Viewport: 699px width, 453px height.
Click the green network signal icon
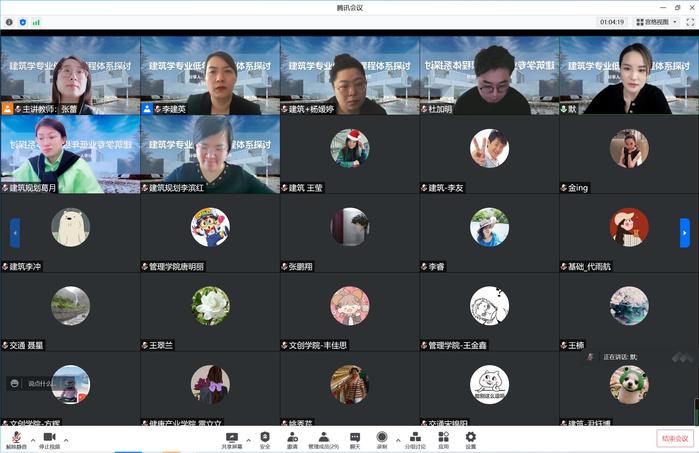[36, 21]
